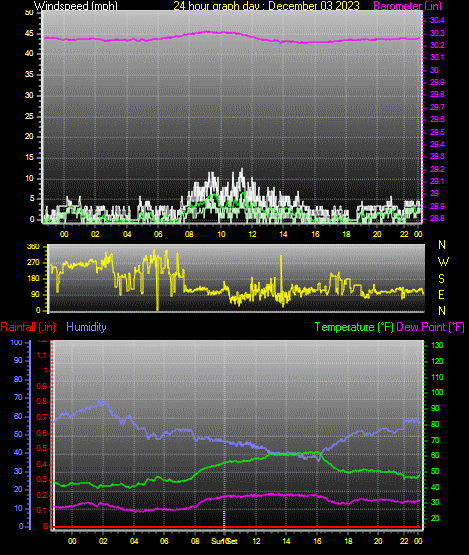
Task: Click the Temperature (°F) legend label
Action: [354, 327]
